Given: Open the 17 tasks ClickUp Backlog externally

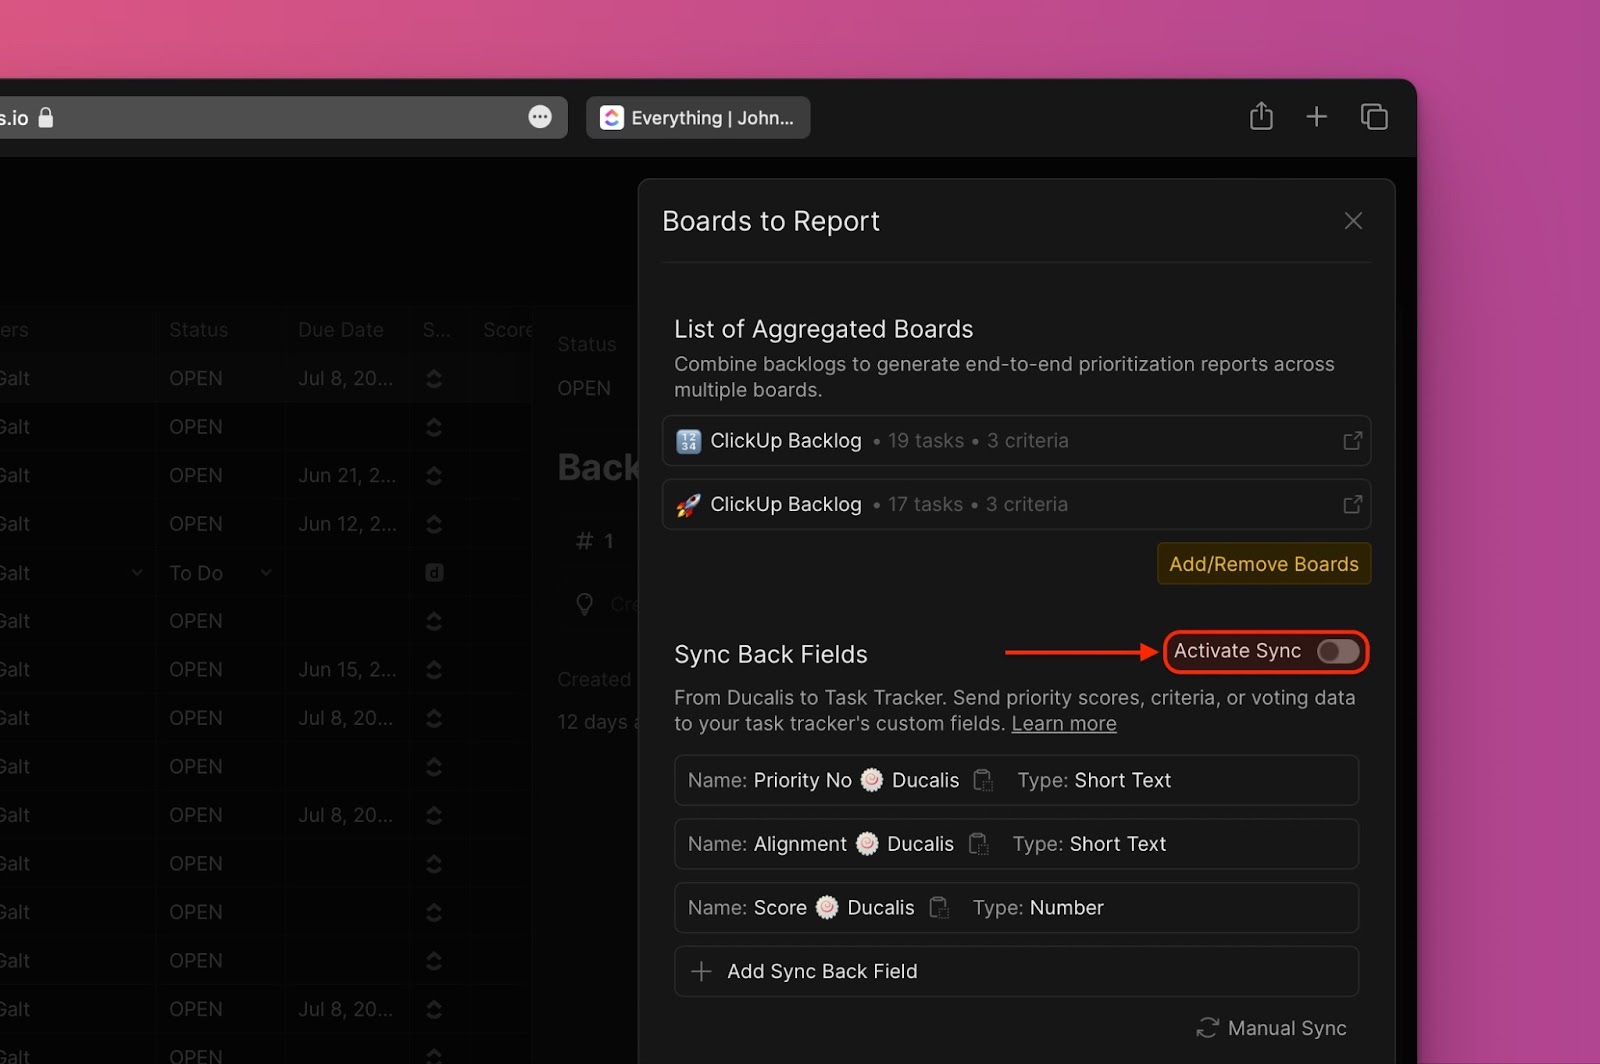Looking at the screenshot, I should tap(1352, 505).
